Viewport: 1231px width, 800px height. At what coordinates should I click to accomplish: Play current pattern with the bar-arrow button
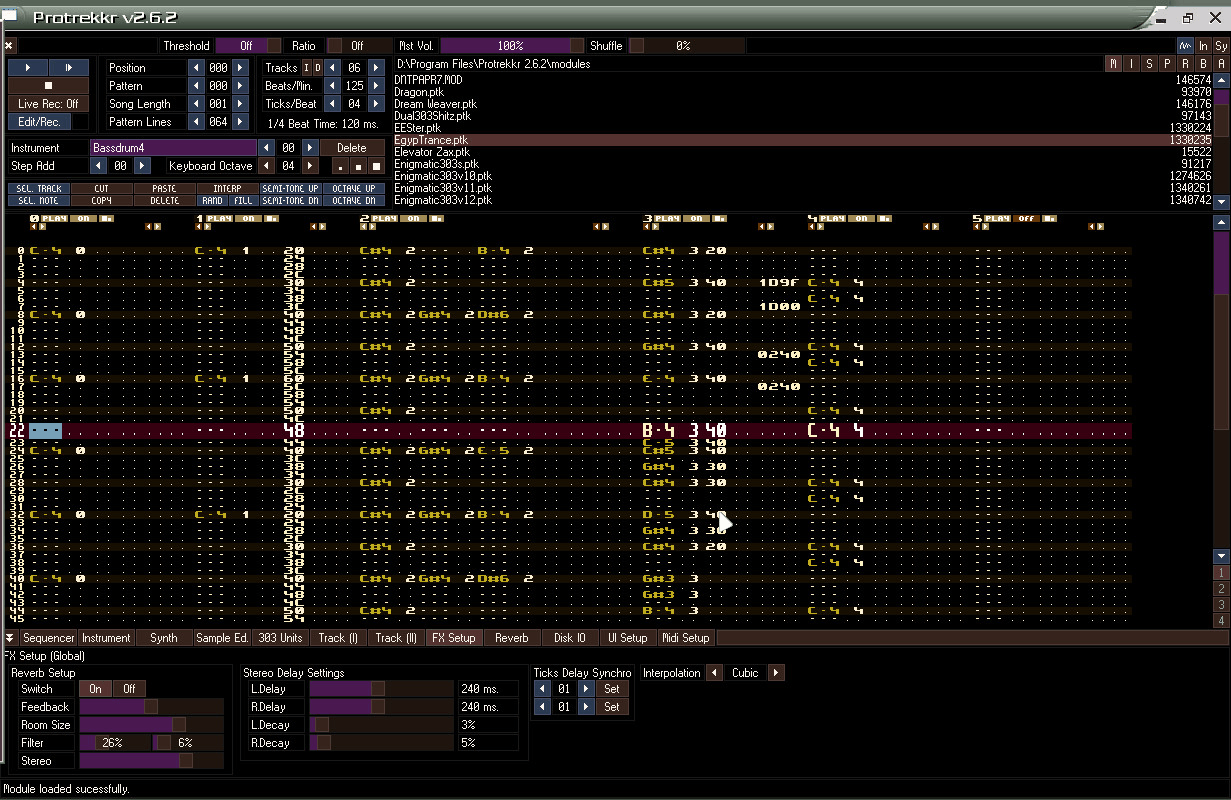tap(69, 67)
